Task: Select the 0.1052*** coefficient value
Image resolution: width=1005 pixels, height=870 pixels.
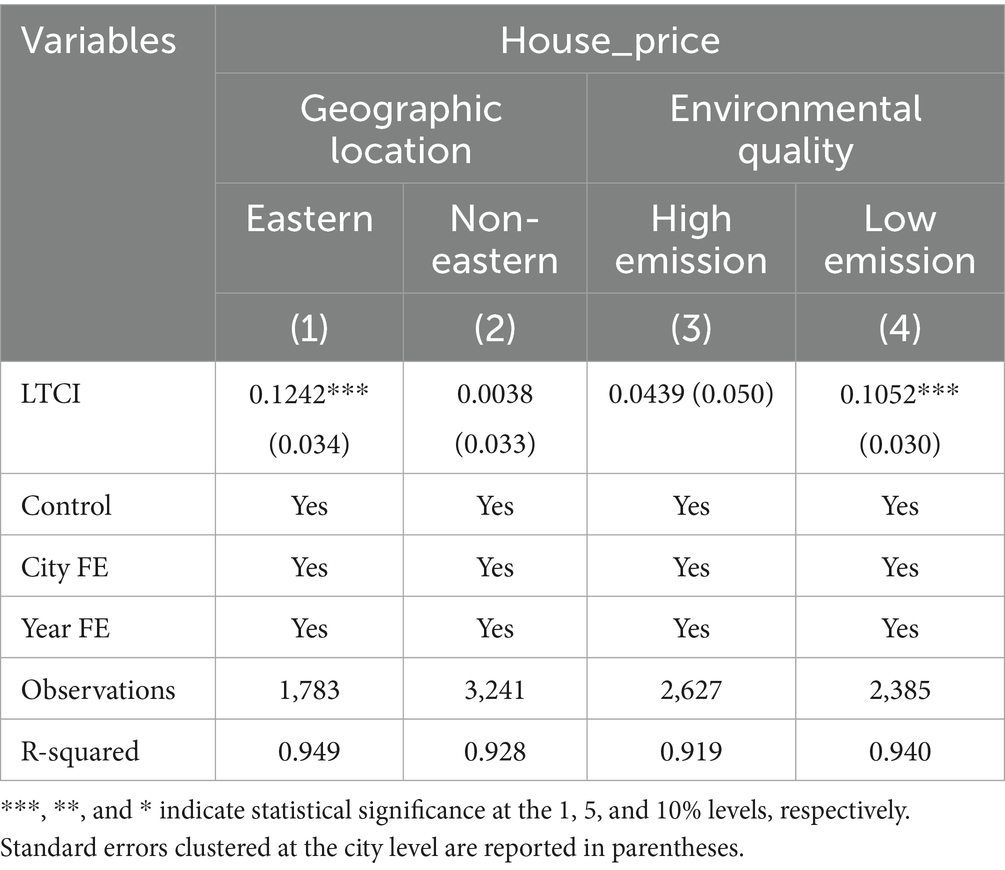Action: pyautogui.click(x=900, y=394)
